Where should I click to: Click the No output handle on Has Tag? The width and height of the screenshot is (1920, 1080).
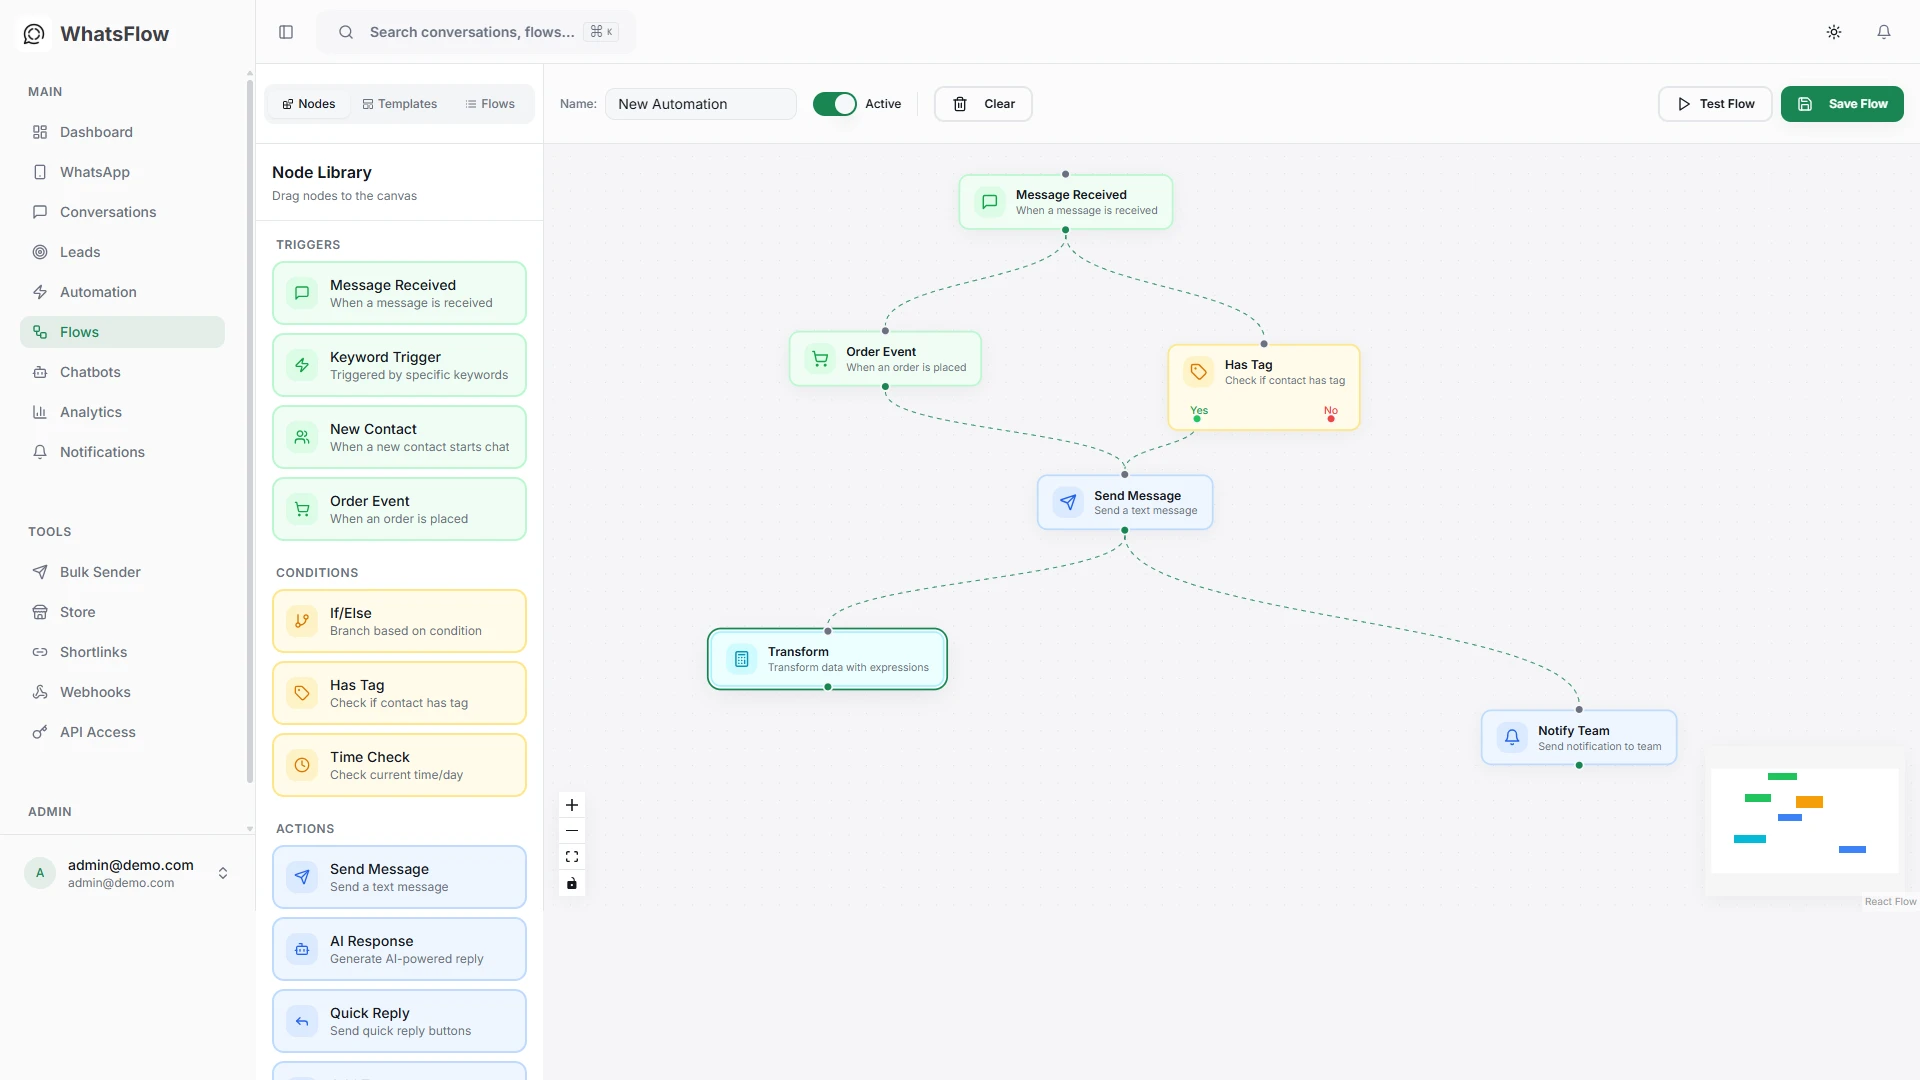point(1331,419)
